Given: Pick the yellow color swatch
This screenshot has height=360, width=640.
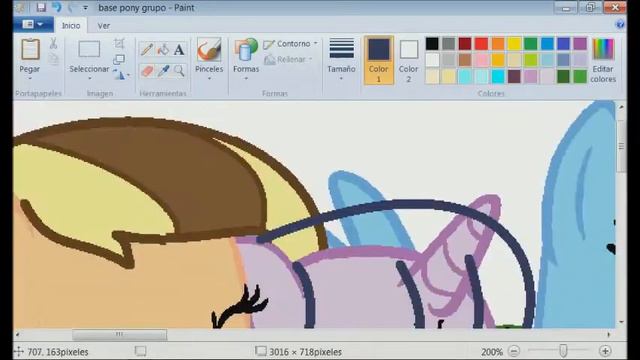Looking at the screenshot, I should coord(514,44).
